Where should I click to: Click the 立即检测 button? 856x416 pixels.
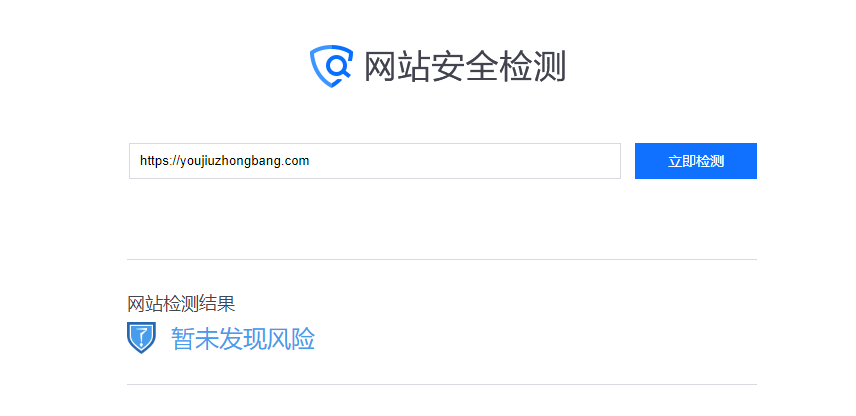coord(696,161)
